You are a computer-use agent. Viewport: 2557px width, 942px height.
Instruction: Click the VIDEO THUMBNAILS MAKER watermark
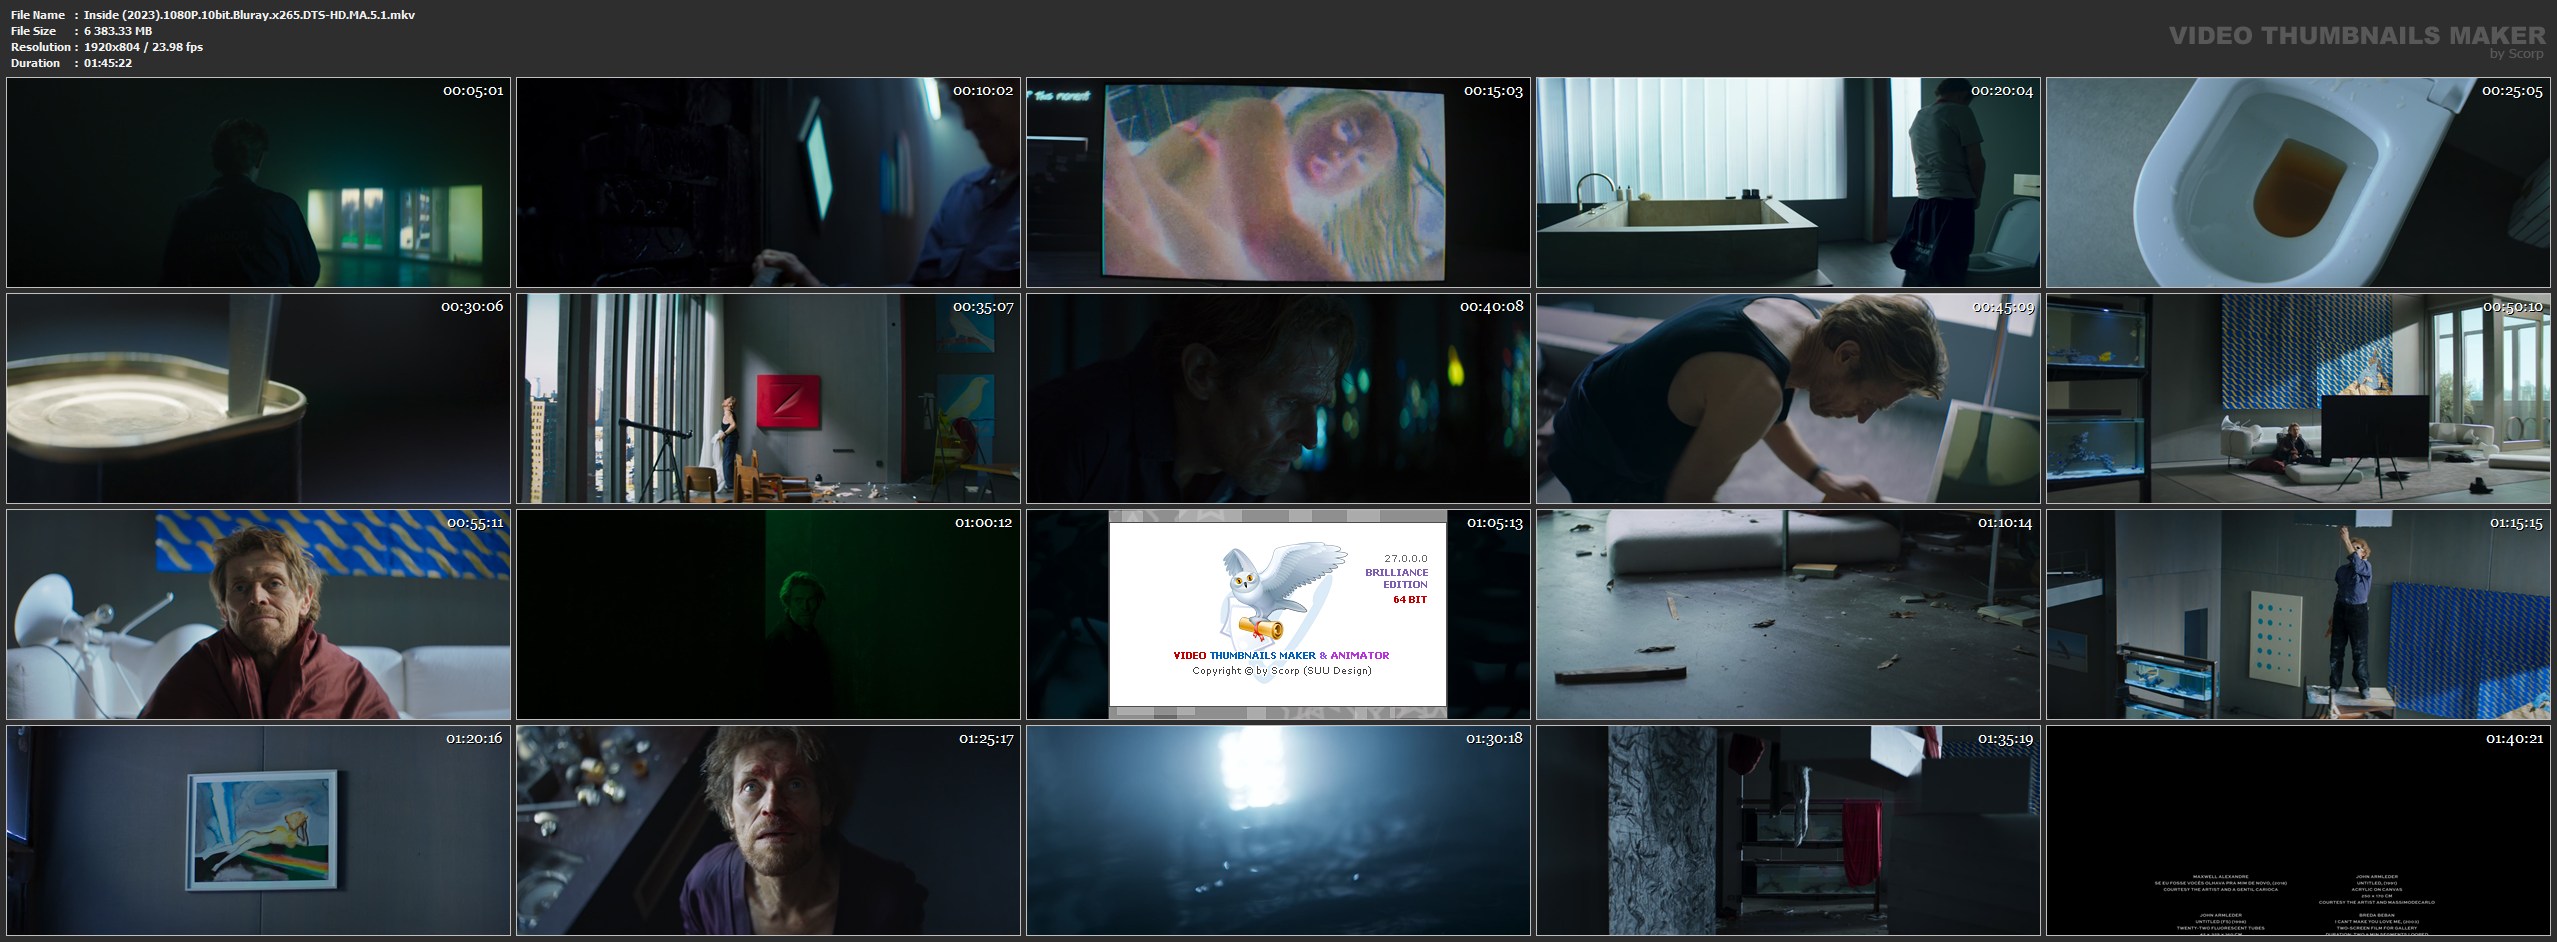coord(2356,36)
